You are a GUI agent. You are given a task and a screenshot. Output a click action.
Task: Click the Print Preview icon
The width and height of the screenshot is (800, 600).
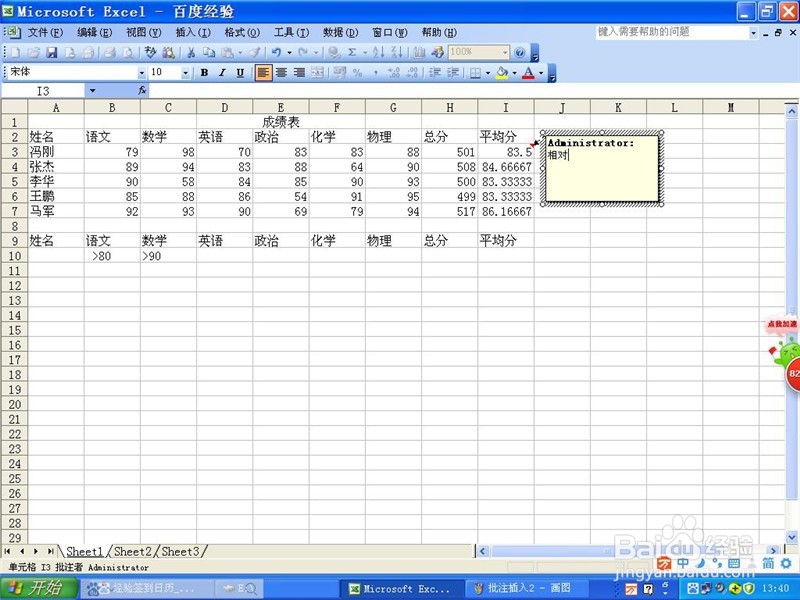coord(128,52)
